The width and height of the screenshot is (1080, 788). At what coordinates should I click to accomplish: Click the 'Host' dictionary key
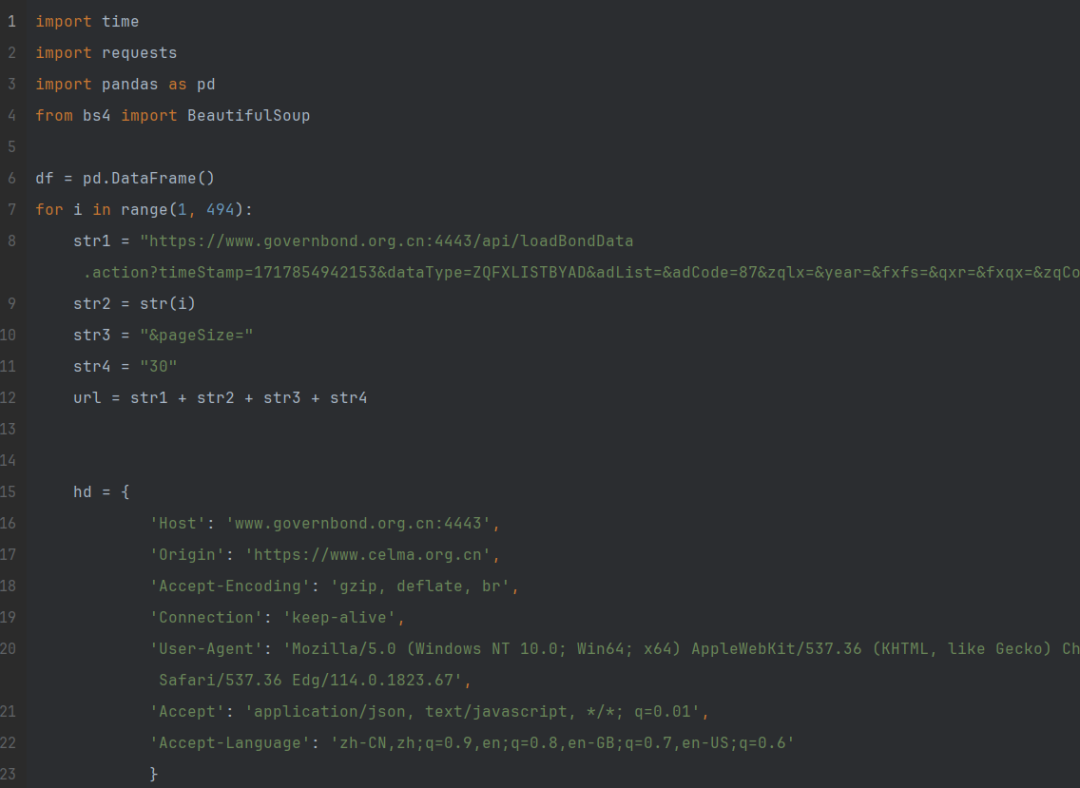[177, 523]
